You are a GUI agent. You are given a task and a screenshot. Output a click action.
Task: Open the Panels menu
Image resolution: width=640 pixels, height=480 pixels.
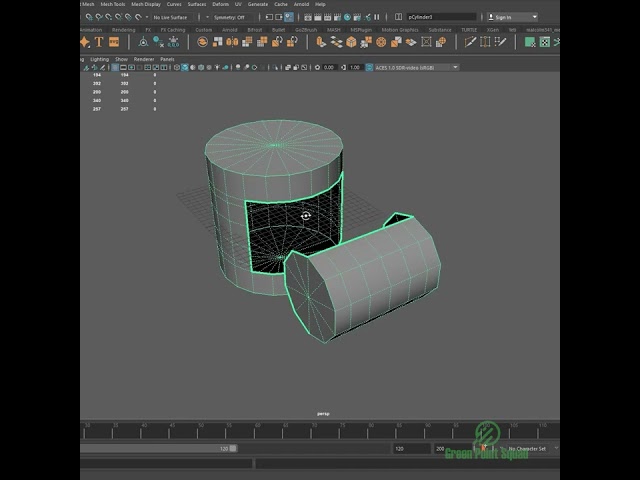(167, 59)
